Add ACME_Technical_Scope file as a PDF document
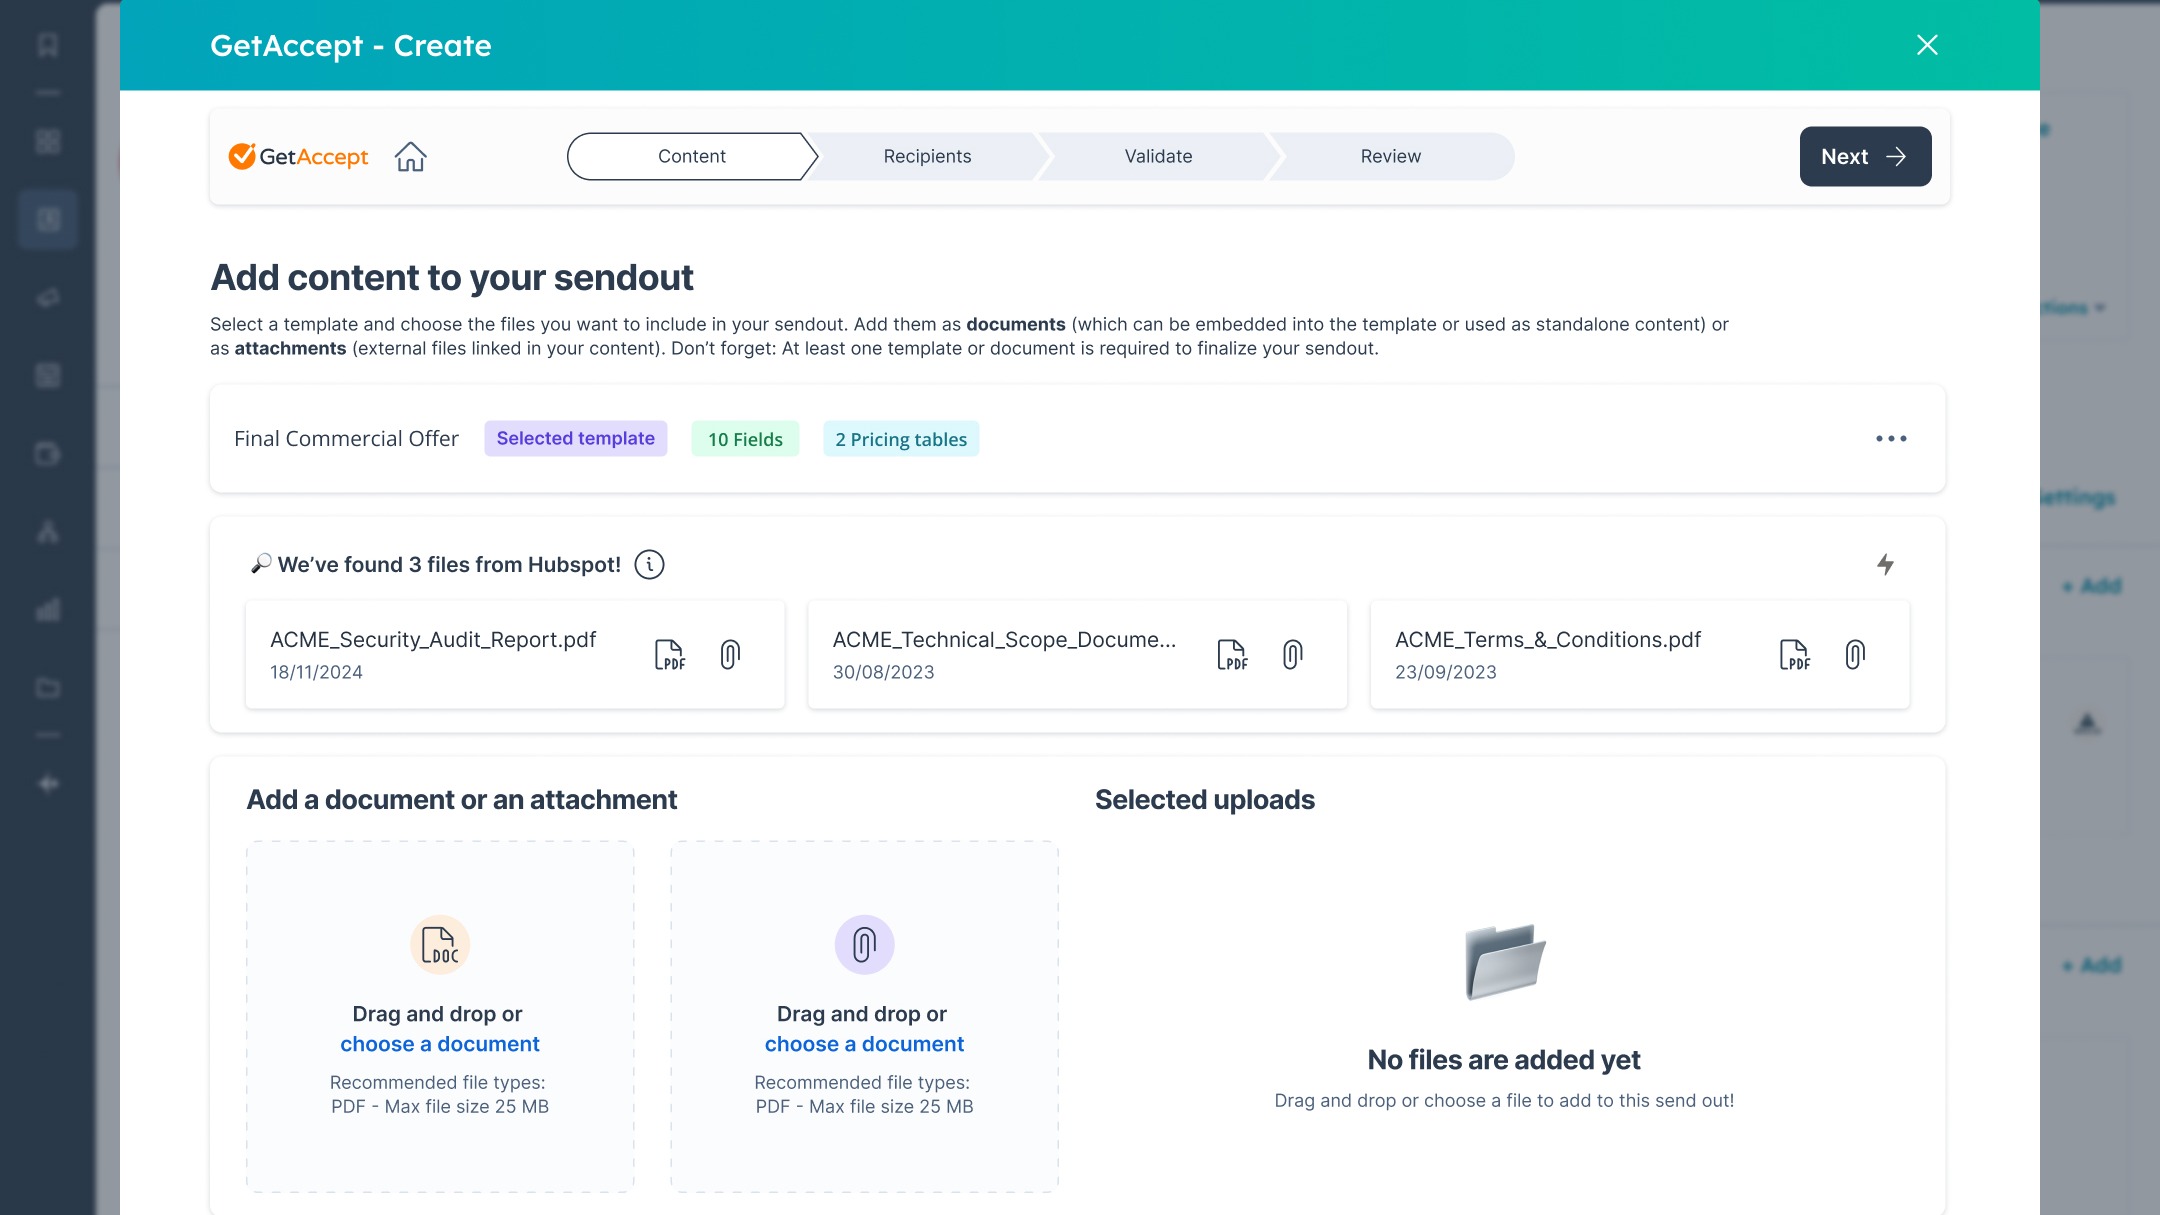The height and width of the screenshot is (1215, 2160). 1232,655
